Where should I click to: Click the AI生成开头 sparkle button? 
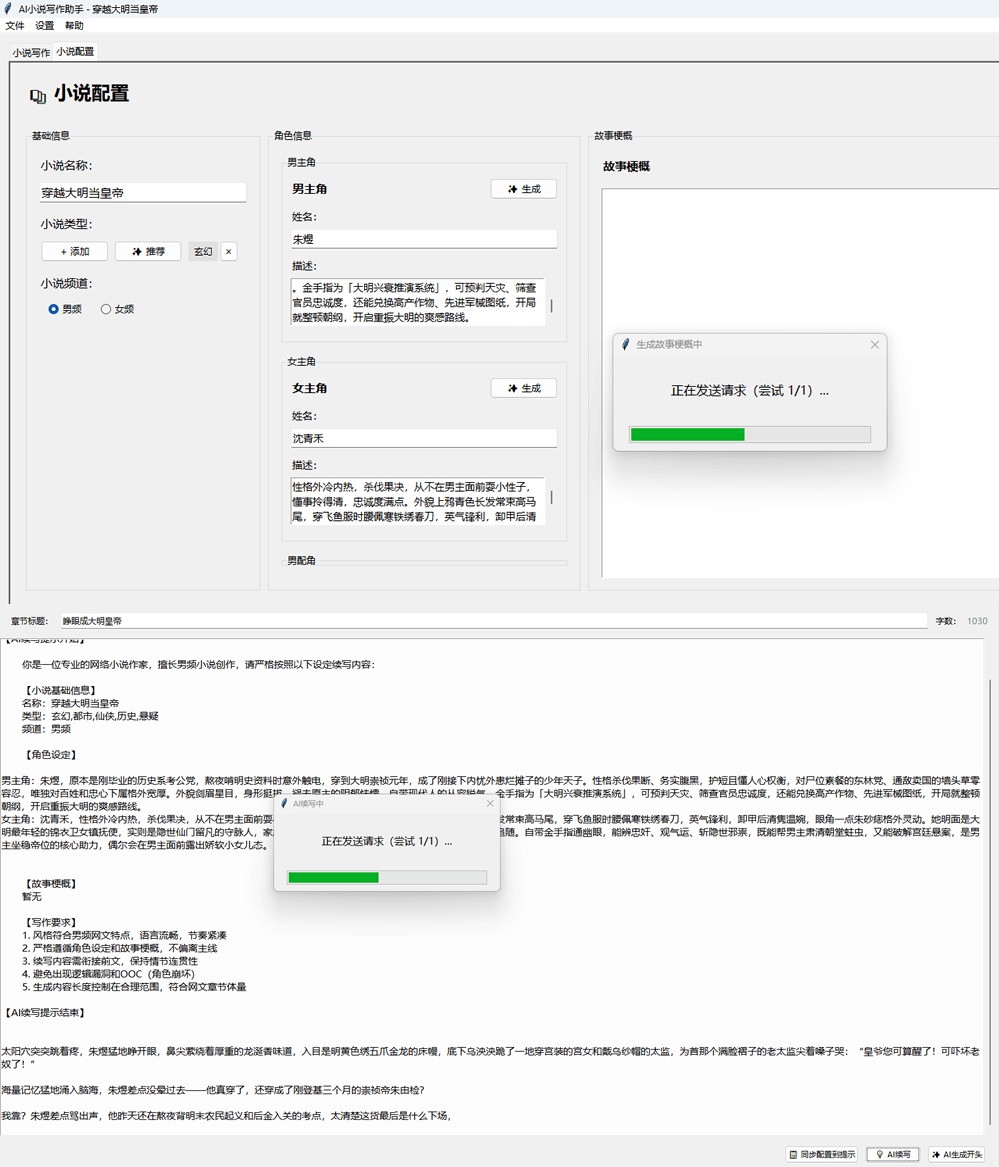[x=957, y=1154]
